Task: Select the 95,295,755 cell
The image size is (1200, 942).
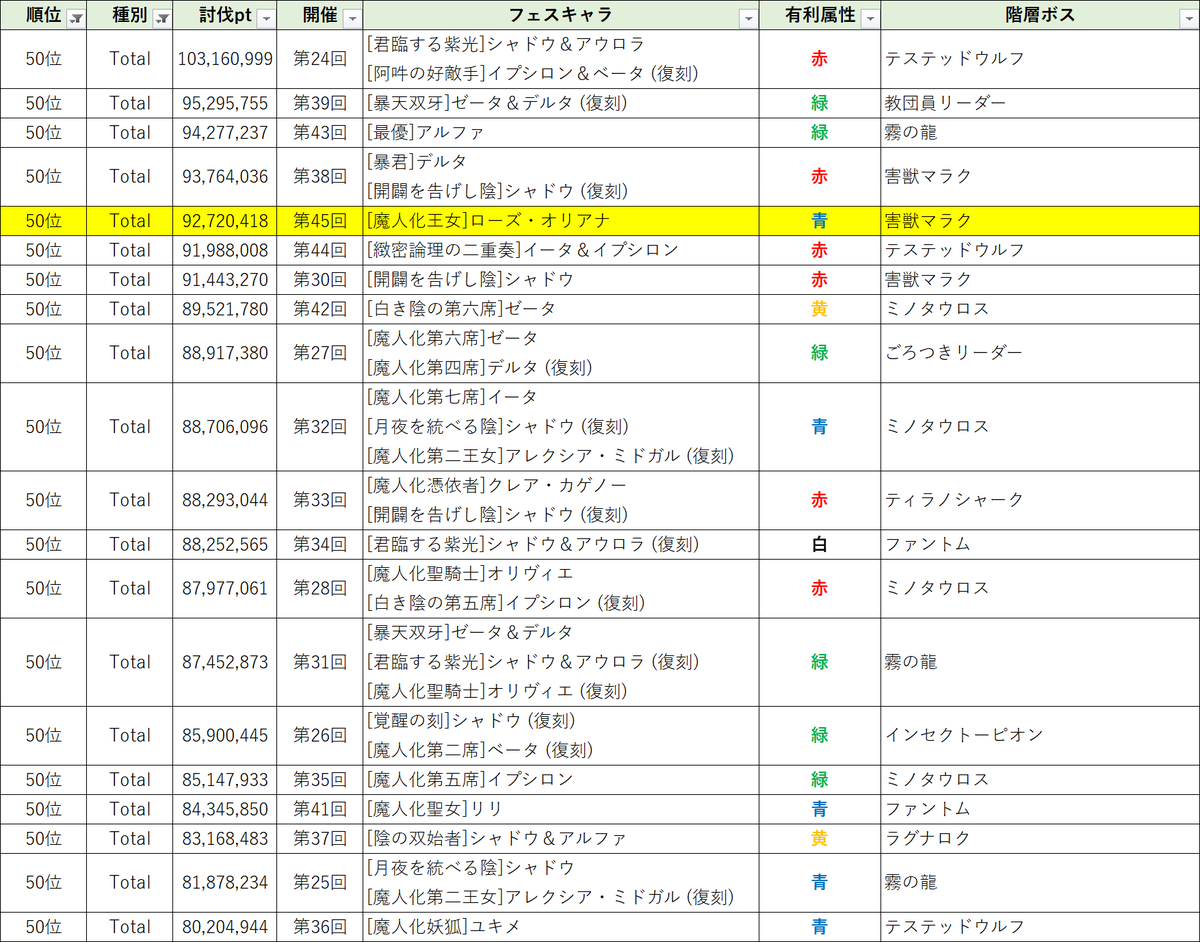Action: point(224,103)
